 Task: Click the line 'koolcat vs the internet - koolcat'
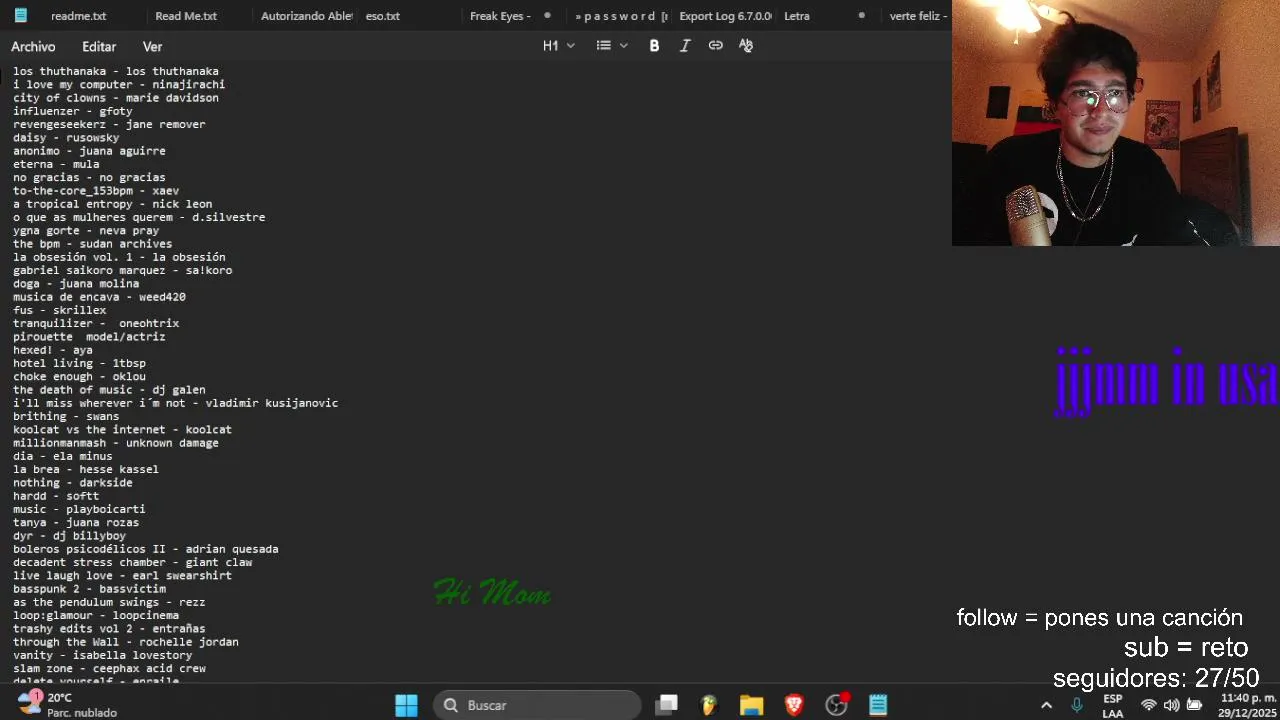point(122,430)
